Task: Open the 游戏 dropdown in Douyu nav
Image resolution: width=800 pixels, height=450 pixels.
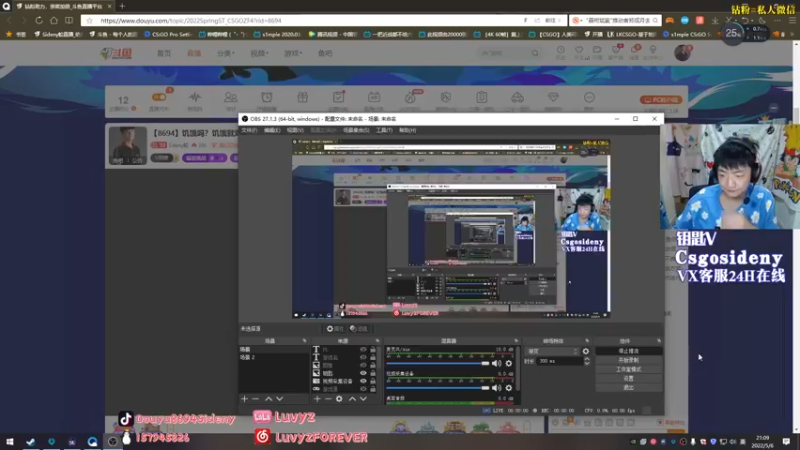Action: tap(293, 53)
